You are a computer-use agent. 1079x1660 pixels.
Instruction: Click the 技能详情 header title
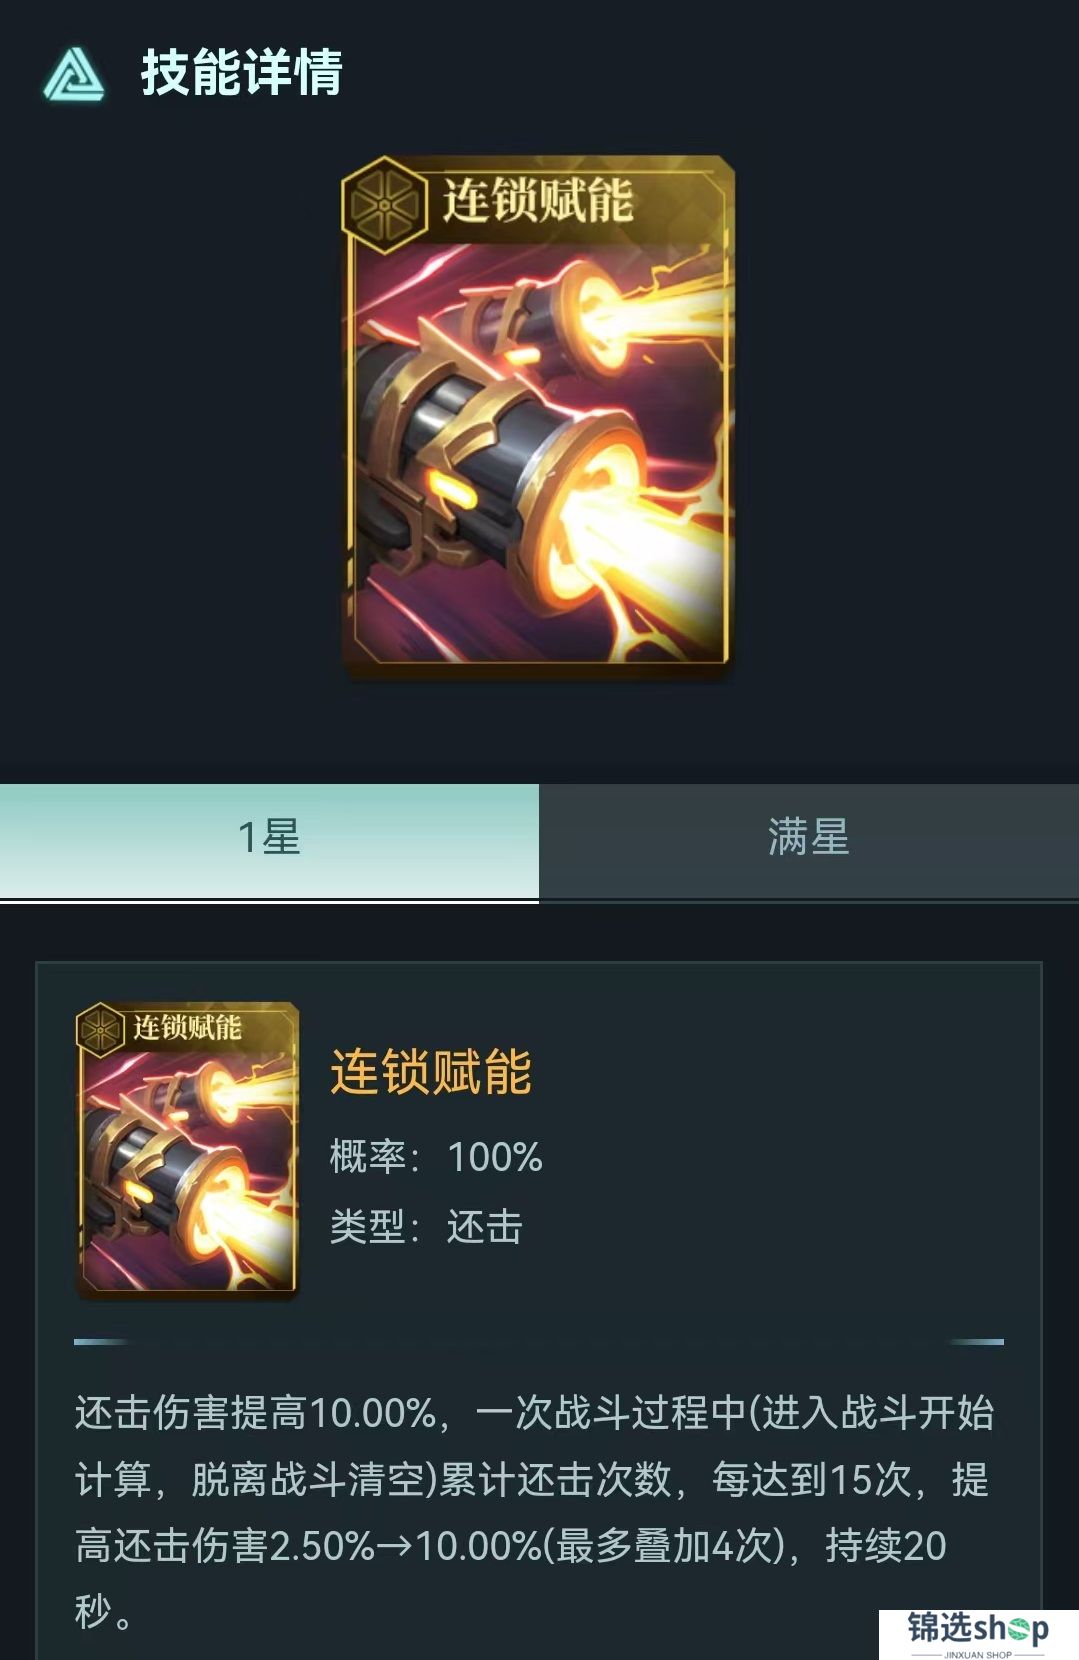242,73
